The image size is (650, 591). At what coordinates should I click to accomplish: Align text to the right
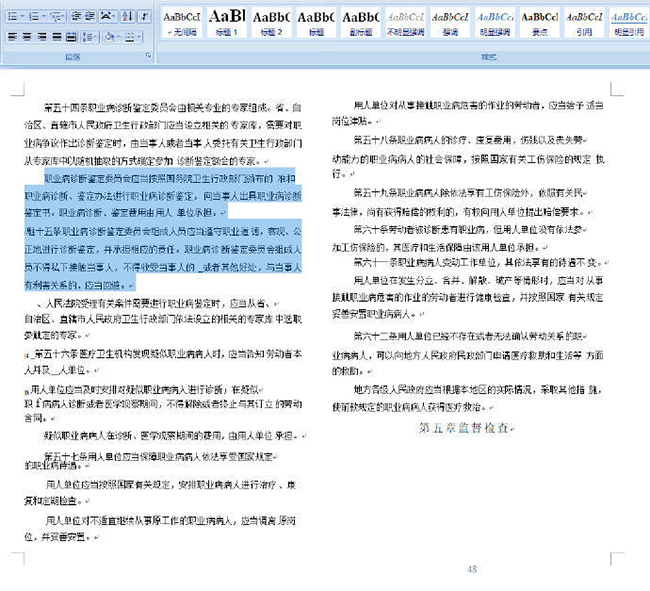click(41, 37)
